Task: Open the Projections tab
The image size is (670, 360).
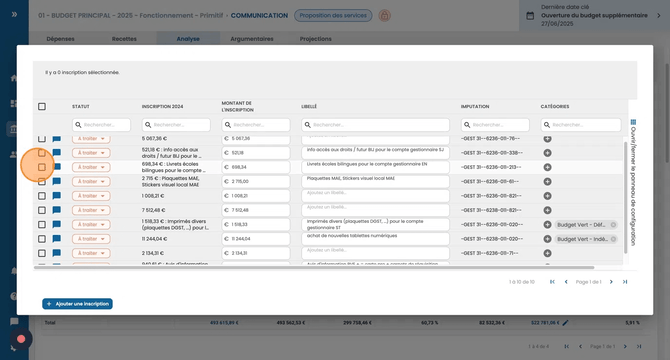Action: click(x=315, y=39)
